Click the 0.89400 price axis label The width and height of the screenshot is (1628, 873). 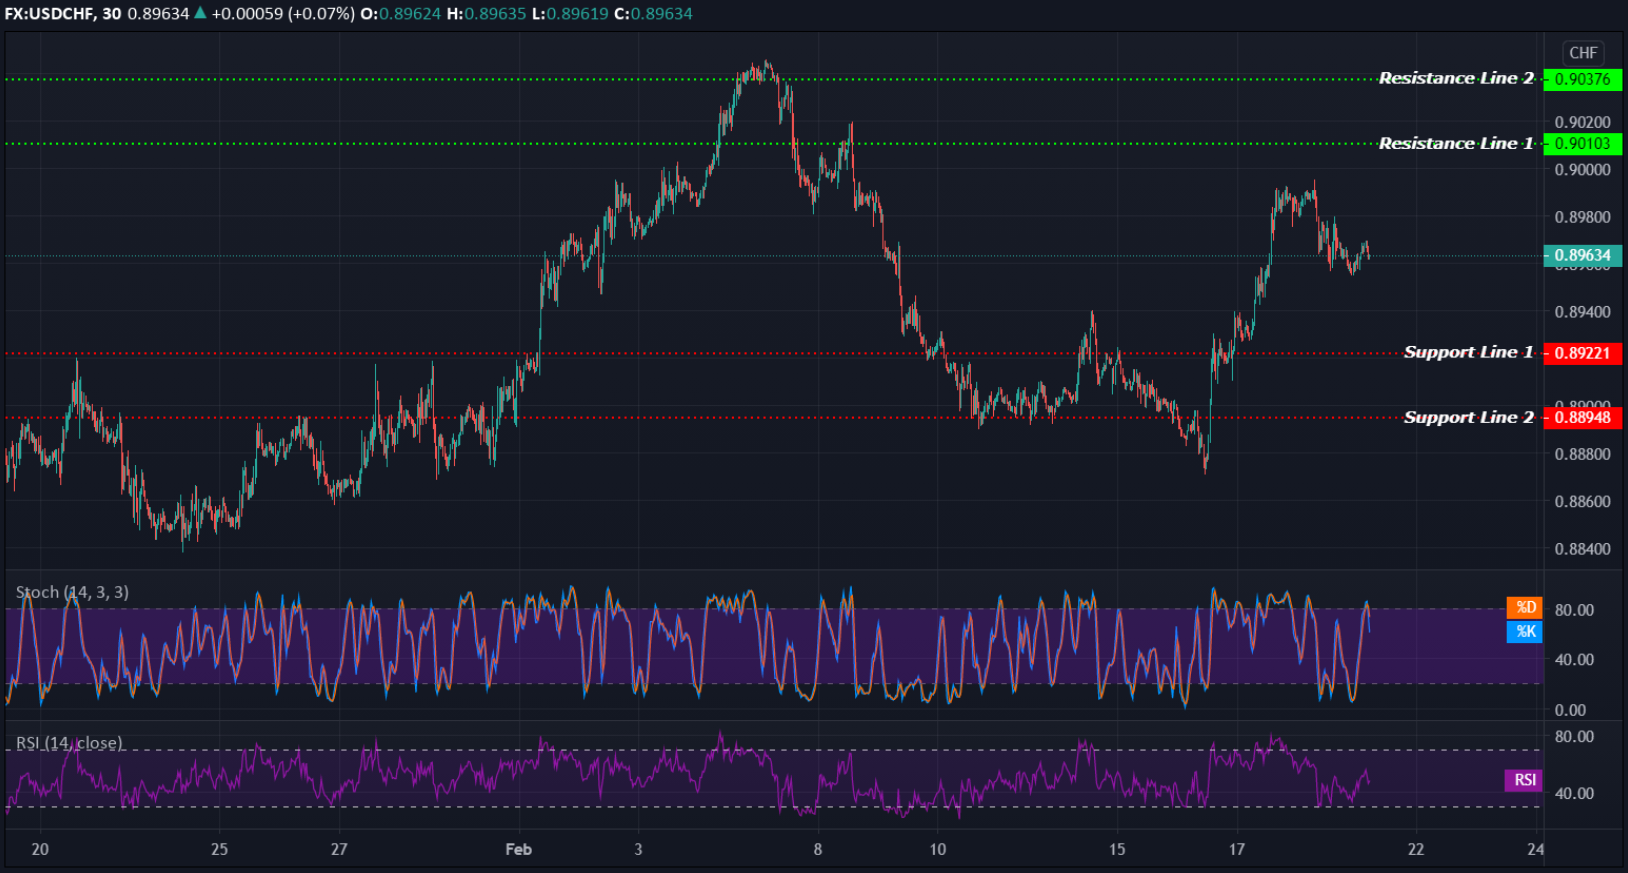[1583, 312]
